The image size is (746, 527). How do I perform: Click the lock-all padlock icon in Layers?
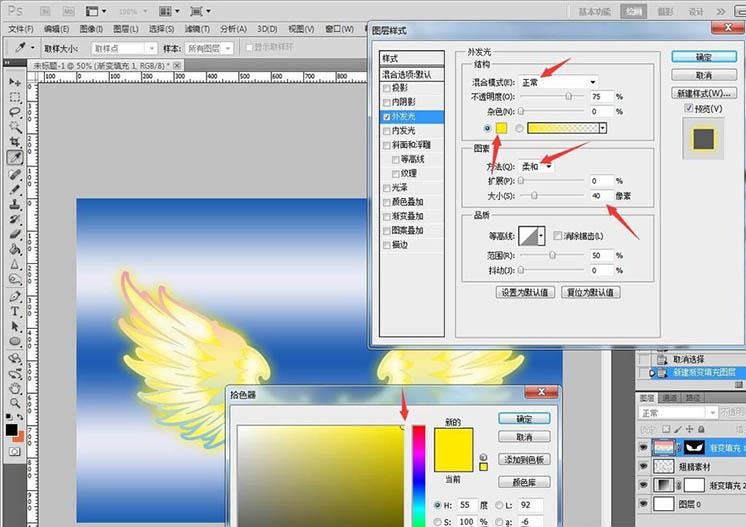tap(701, 429)
